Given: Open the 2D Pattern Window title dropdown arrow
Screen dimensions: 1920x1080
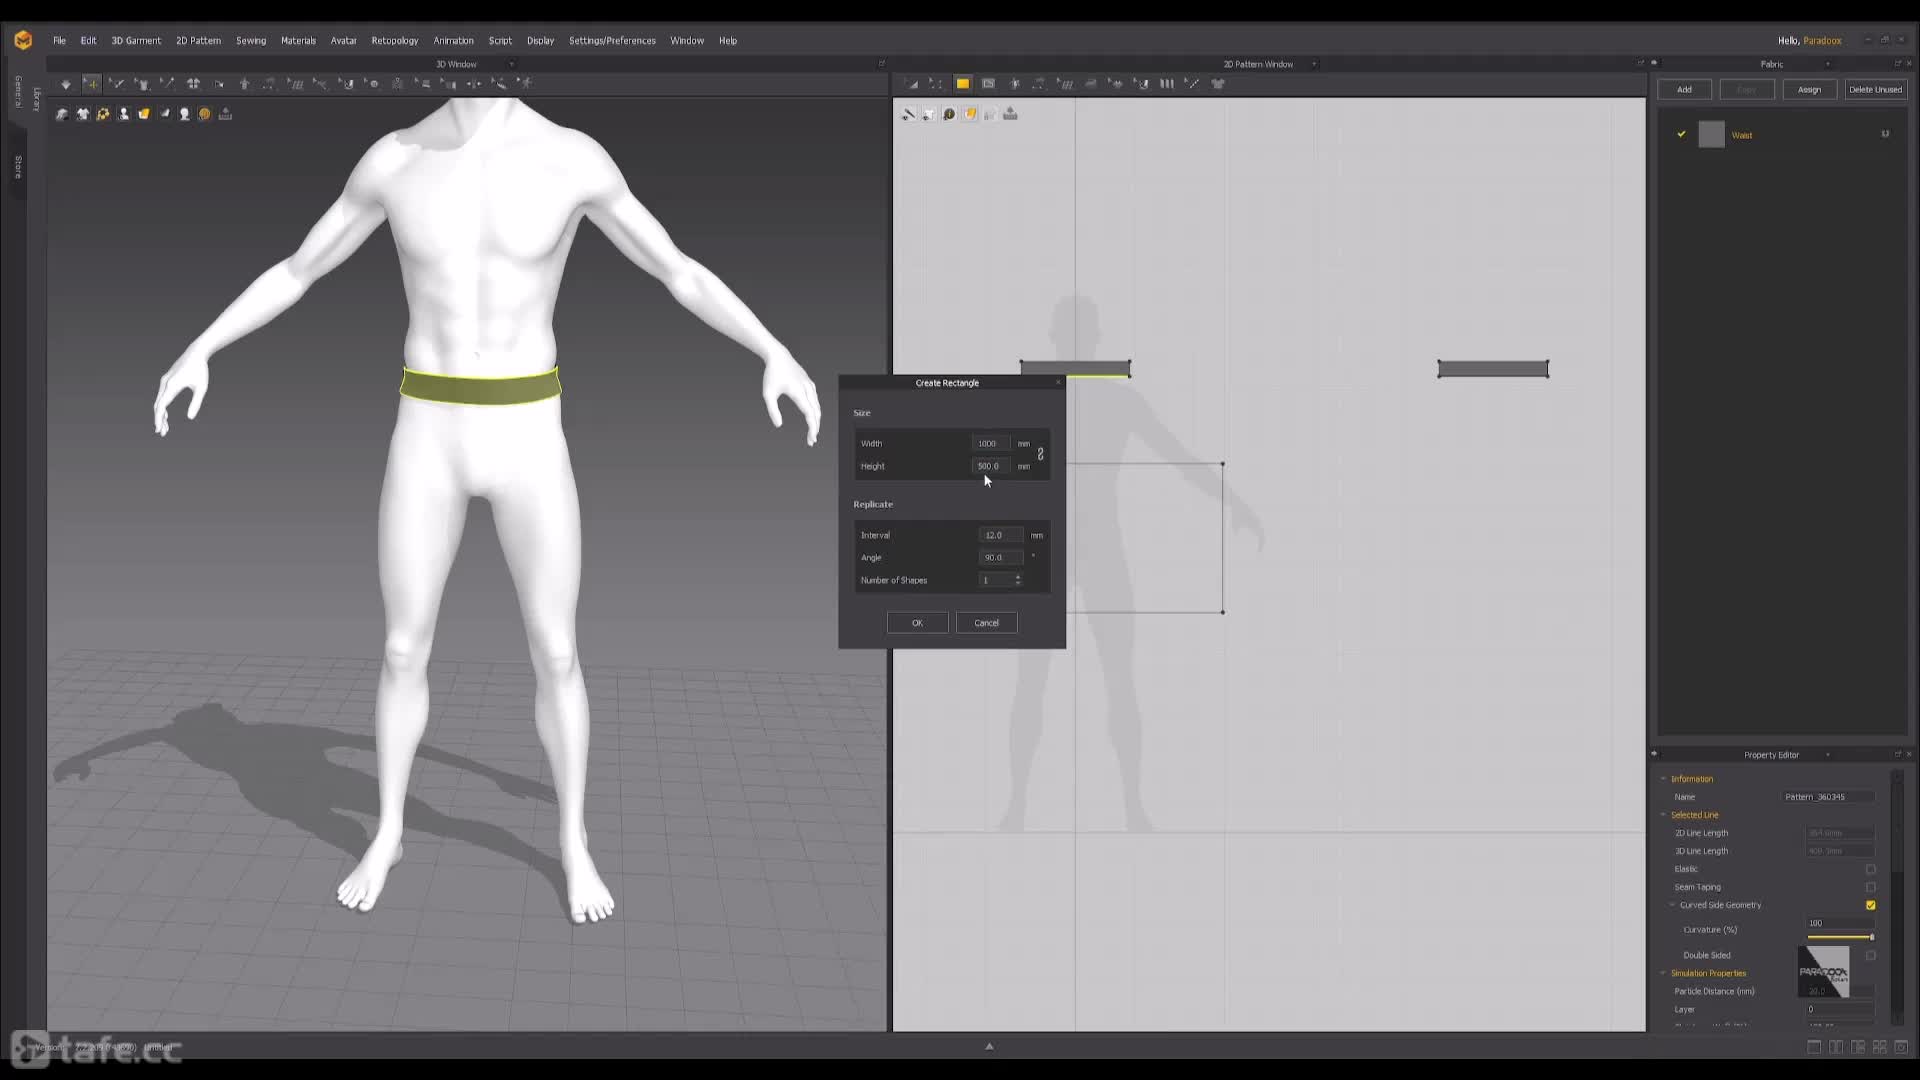Looking at the screenshot, I should tap(1314, 64).
